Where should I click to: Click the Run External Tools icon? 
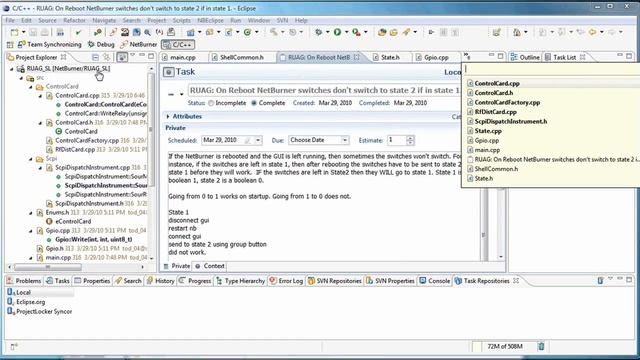(x=356, y=32)
